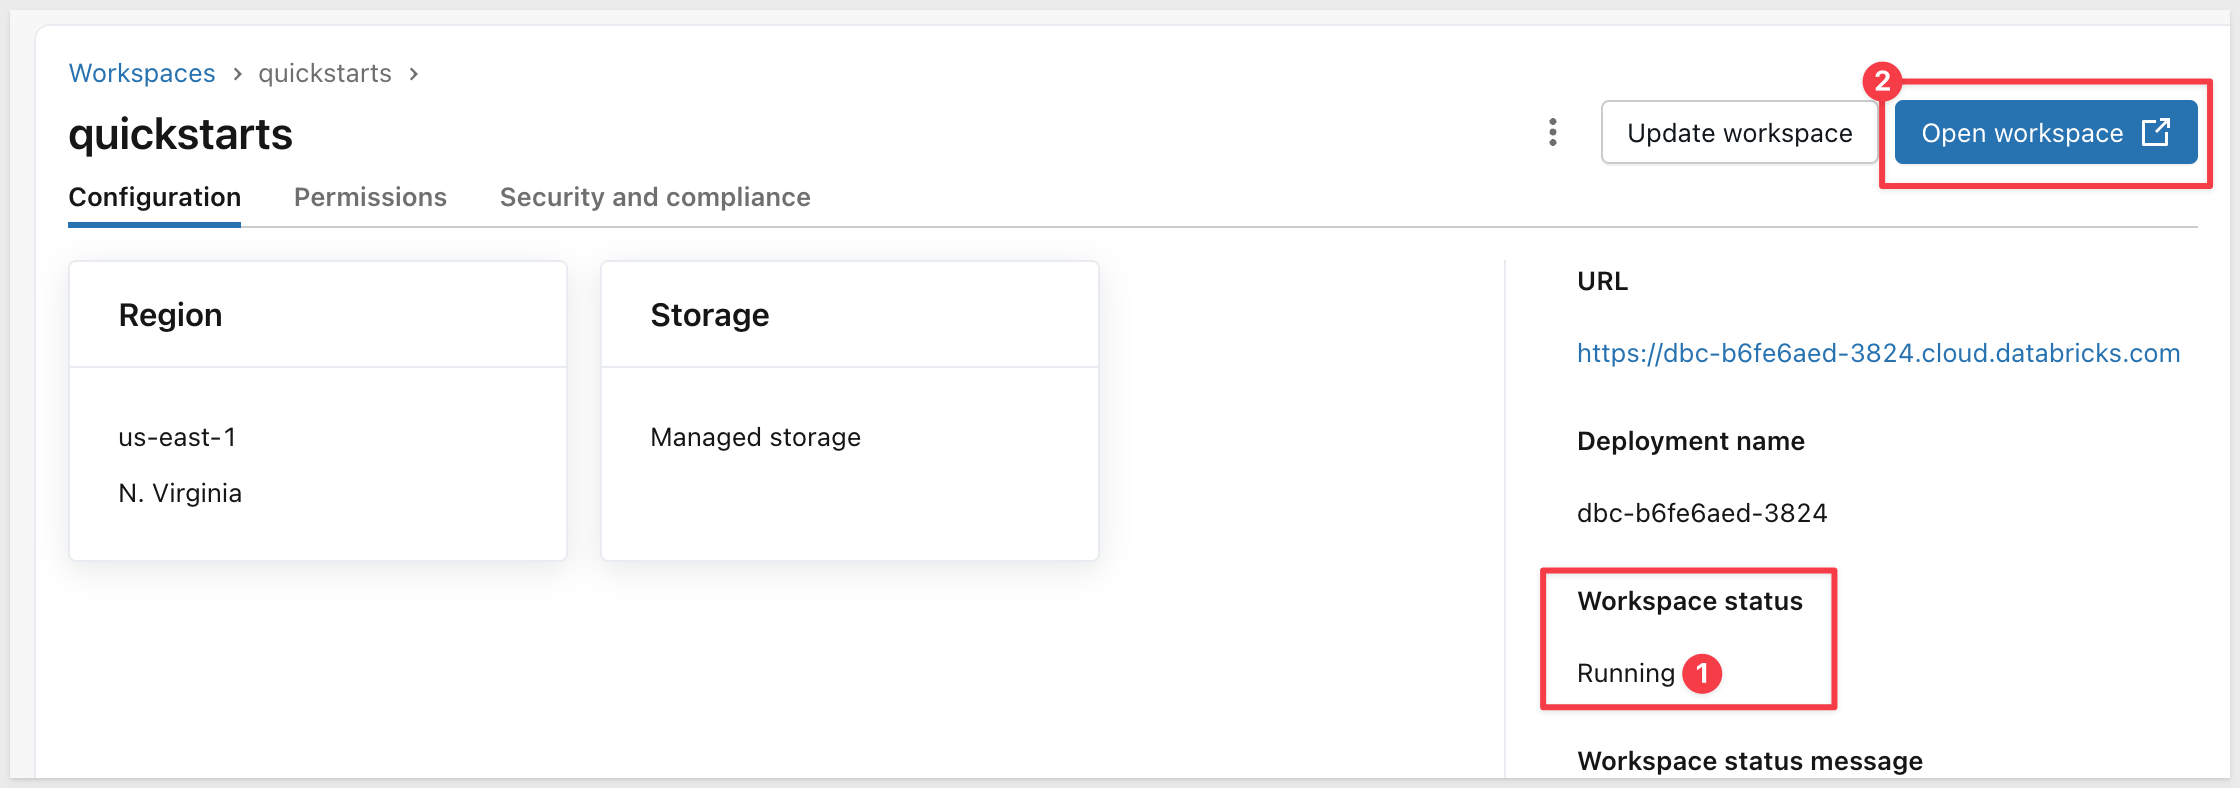2240x788 pixels.
Task: Open the Permissions tab
Action: pos(370,197)
